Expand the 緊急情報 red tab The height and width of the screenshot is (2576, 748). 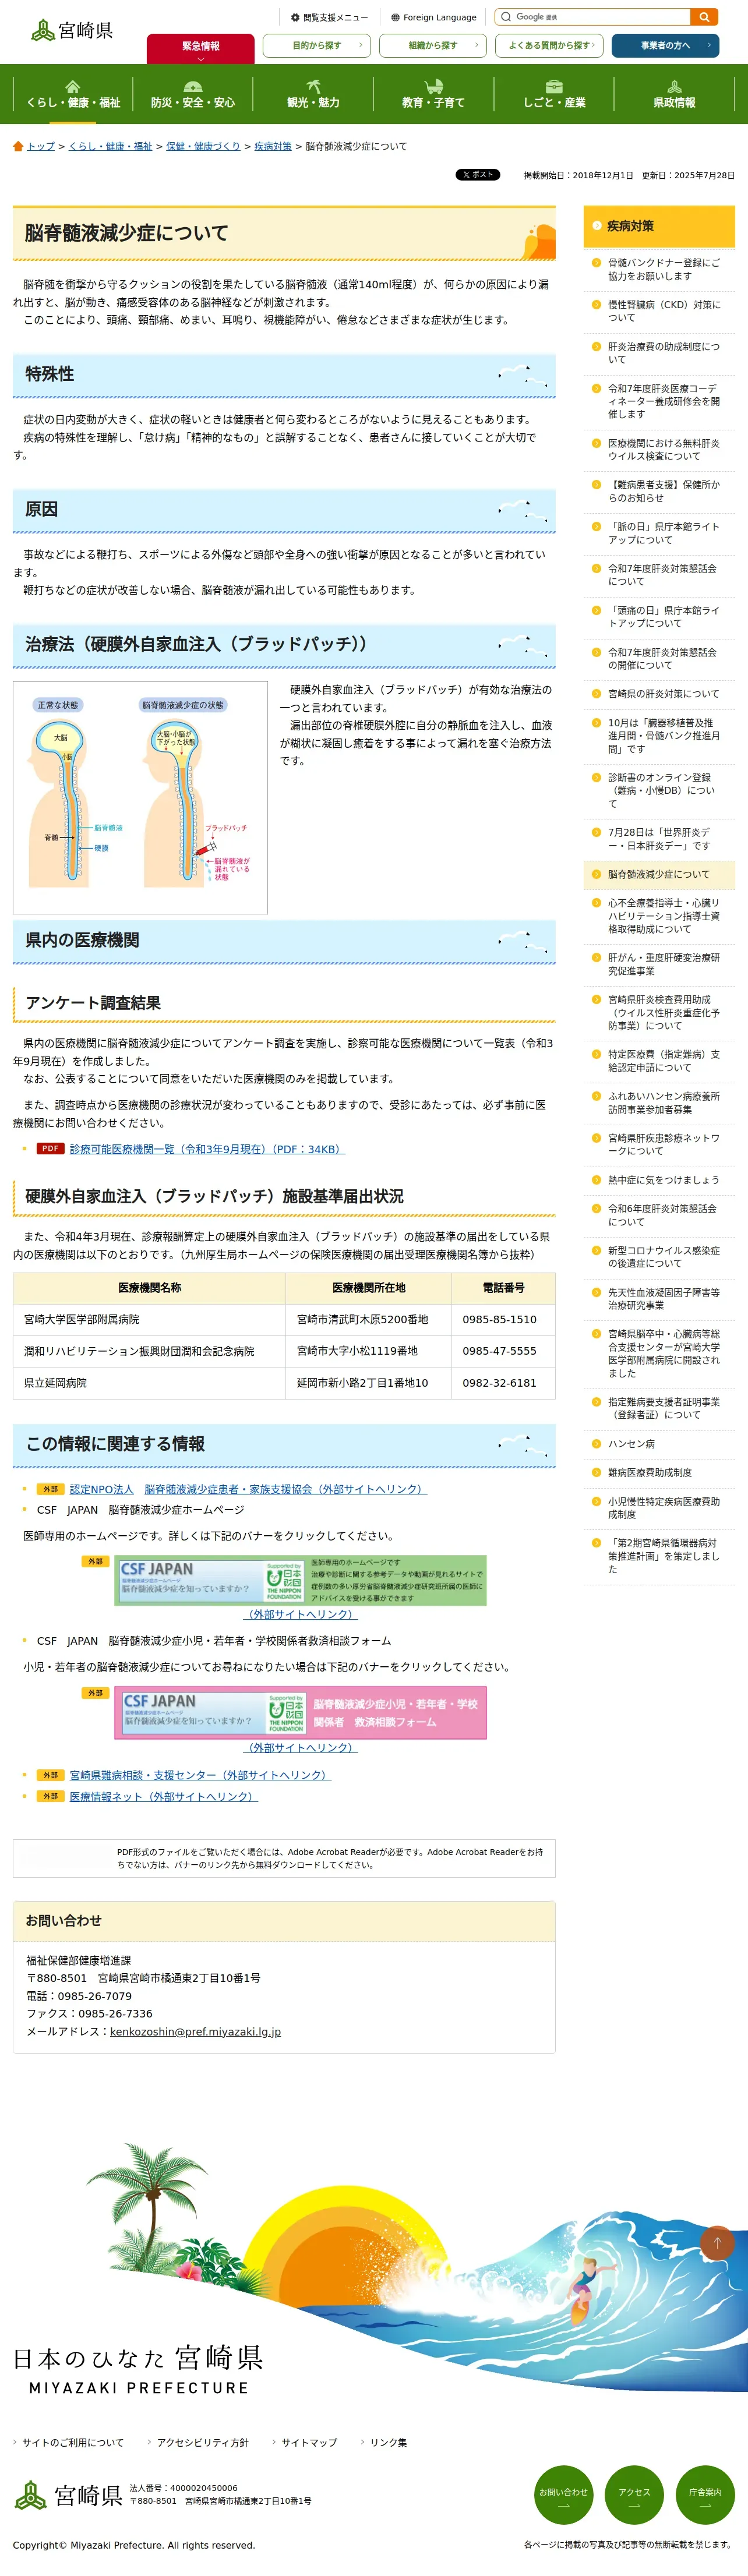click(200, 49)
